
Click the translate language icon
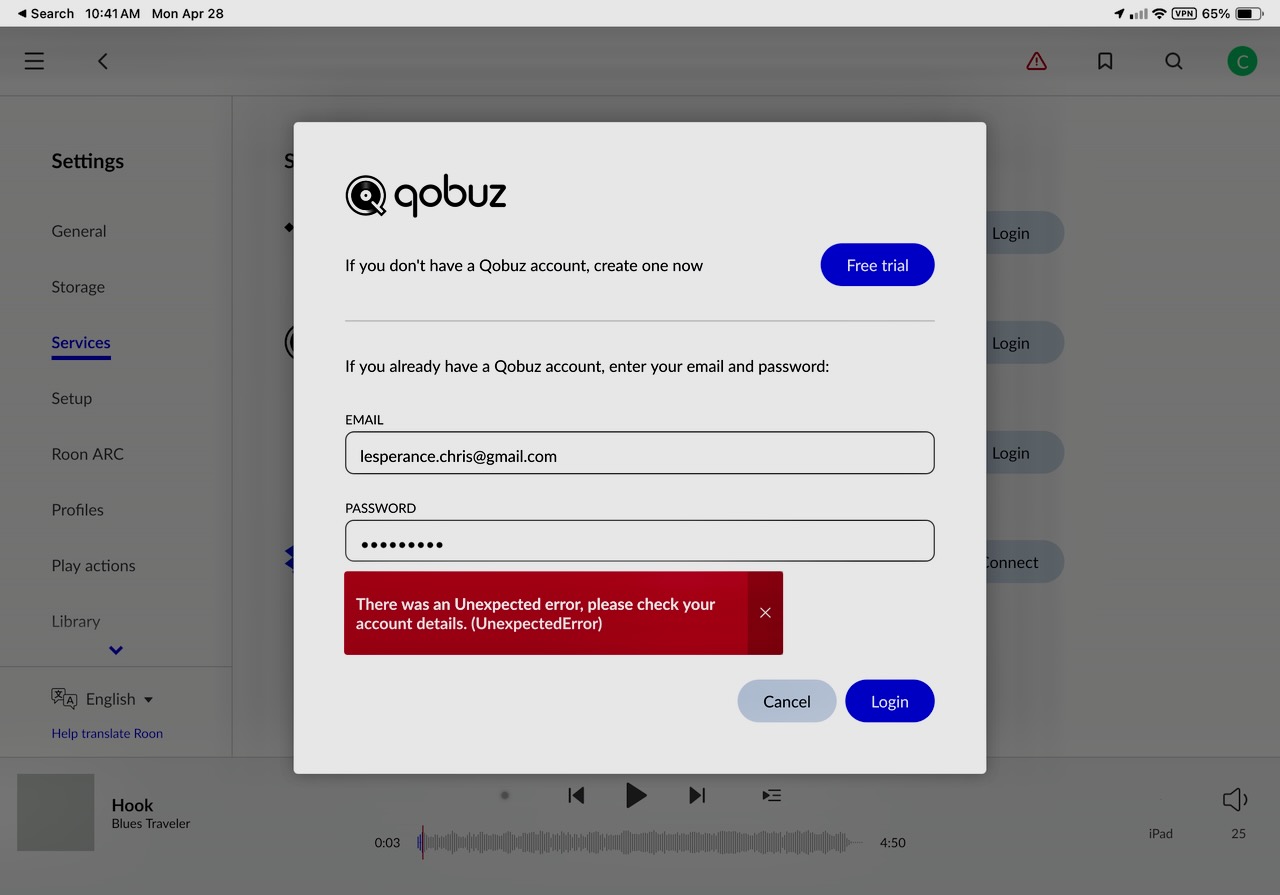click(64, 698)
